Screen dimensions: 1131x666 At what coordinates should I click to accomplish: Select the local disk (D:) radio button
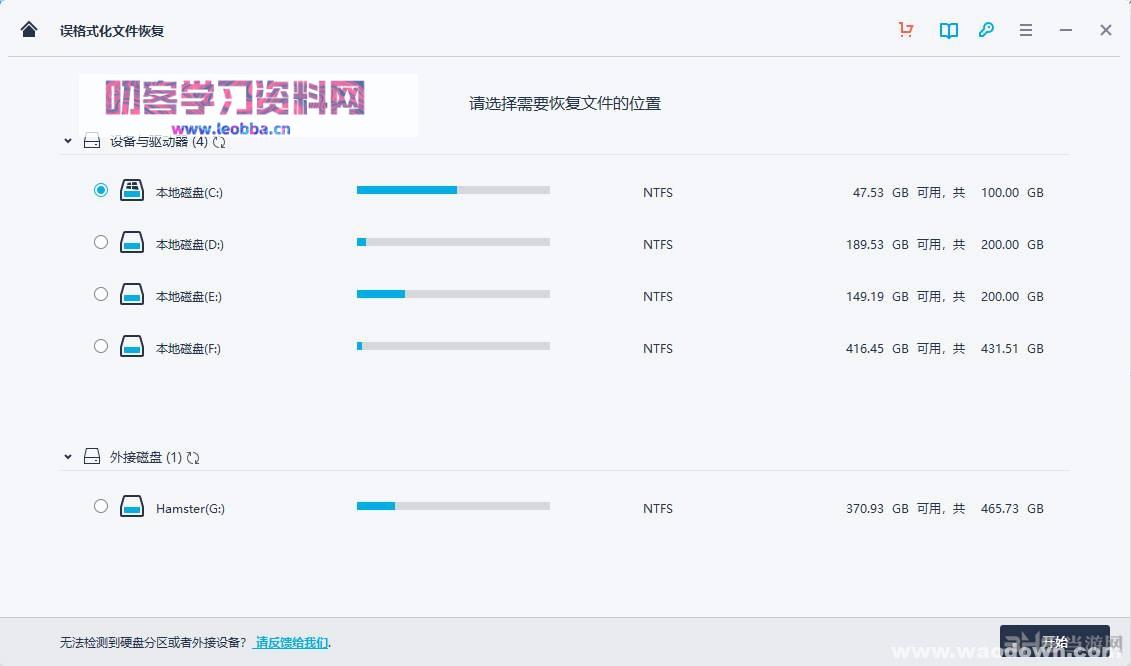[101, 242]
